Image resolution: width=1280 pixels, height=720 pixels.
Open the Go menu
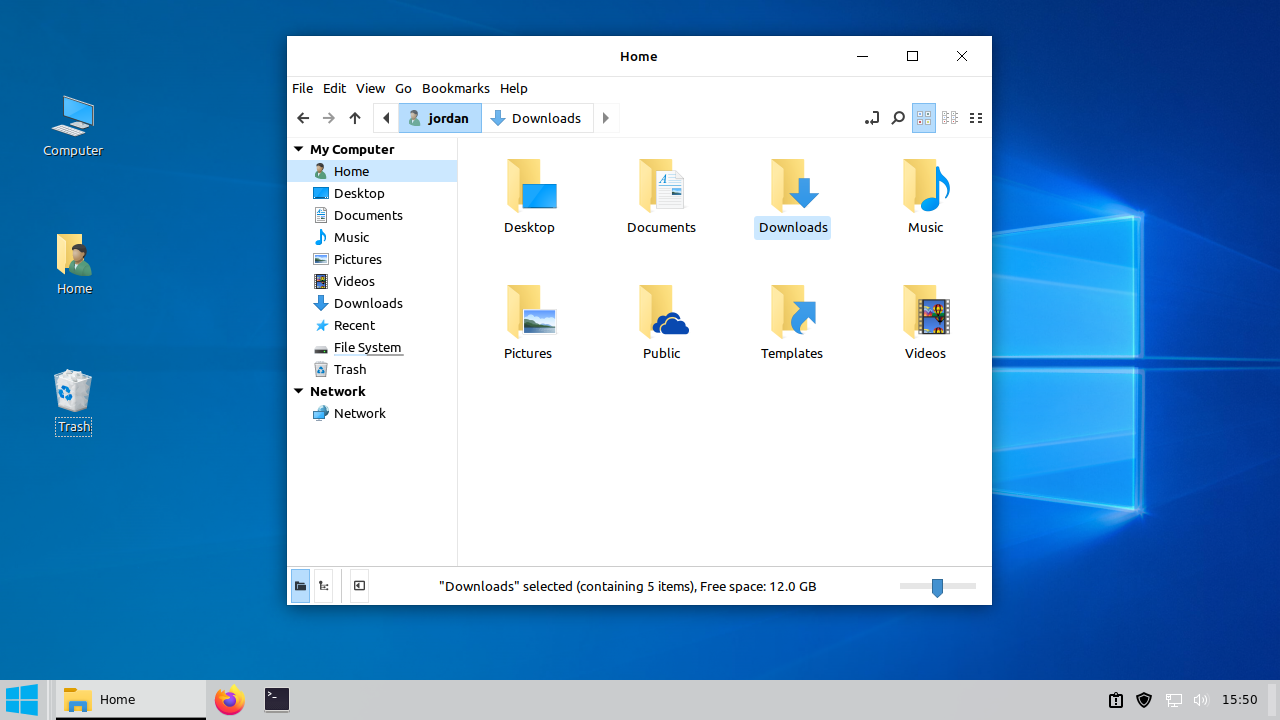[x=403, y=88]
